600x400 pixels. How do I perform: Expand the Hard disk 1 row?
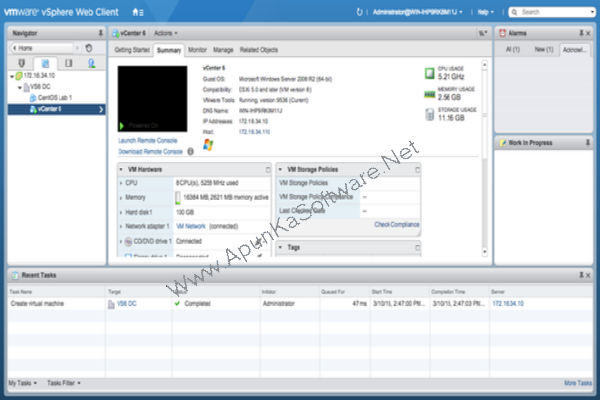[121, 212]
